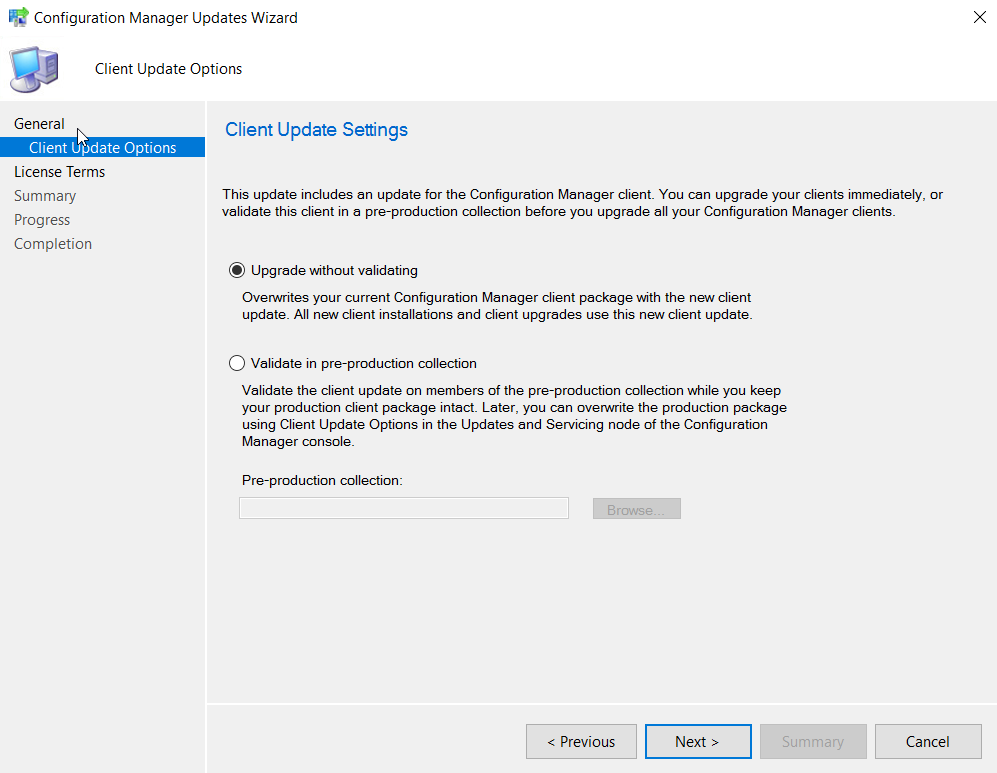
Task: Open the License Terms step
Action: pos(60,172)
